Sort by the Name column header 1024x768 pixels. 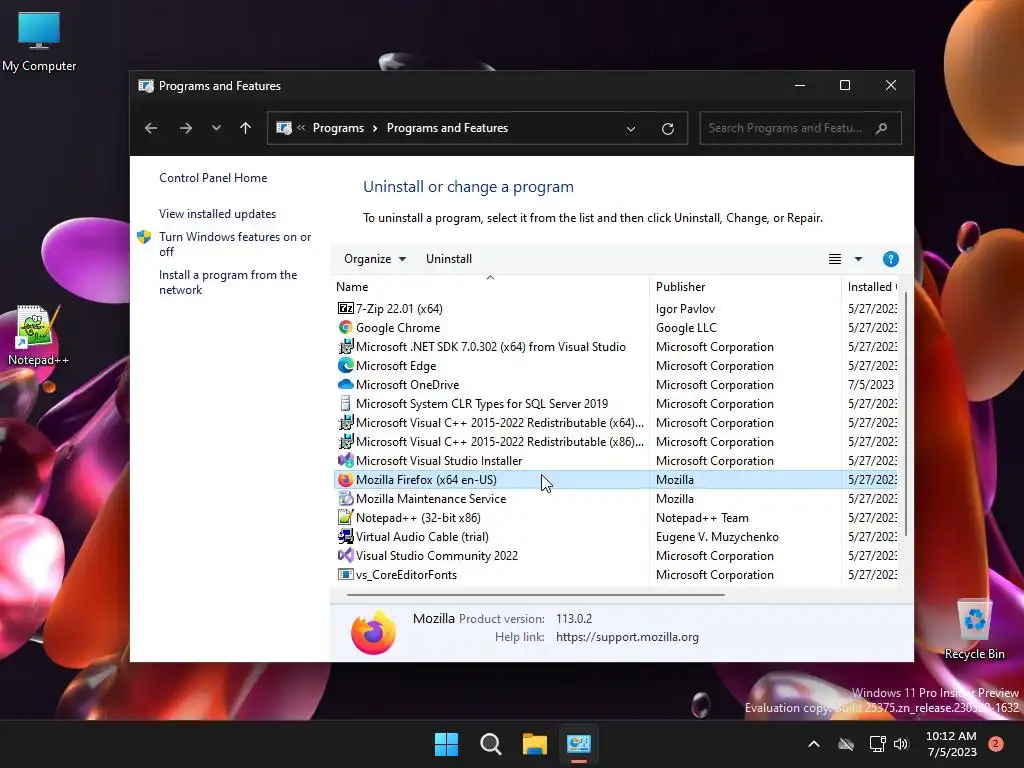point(490,287)
